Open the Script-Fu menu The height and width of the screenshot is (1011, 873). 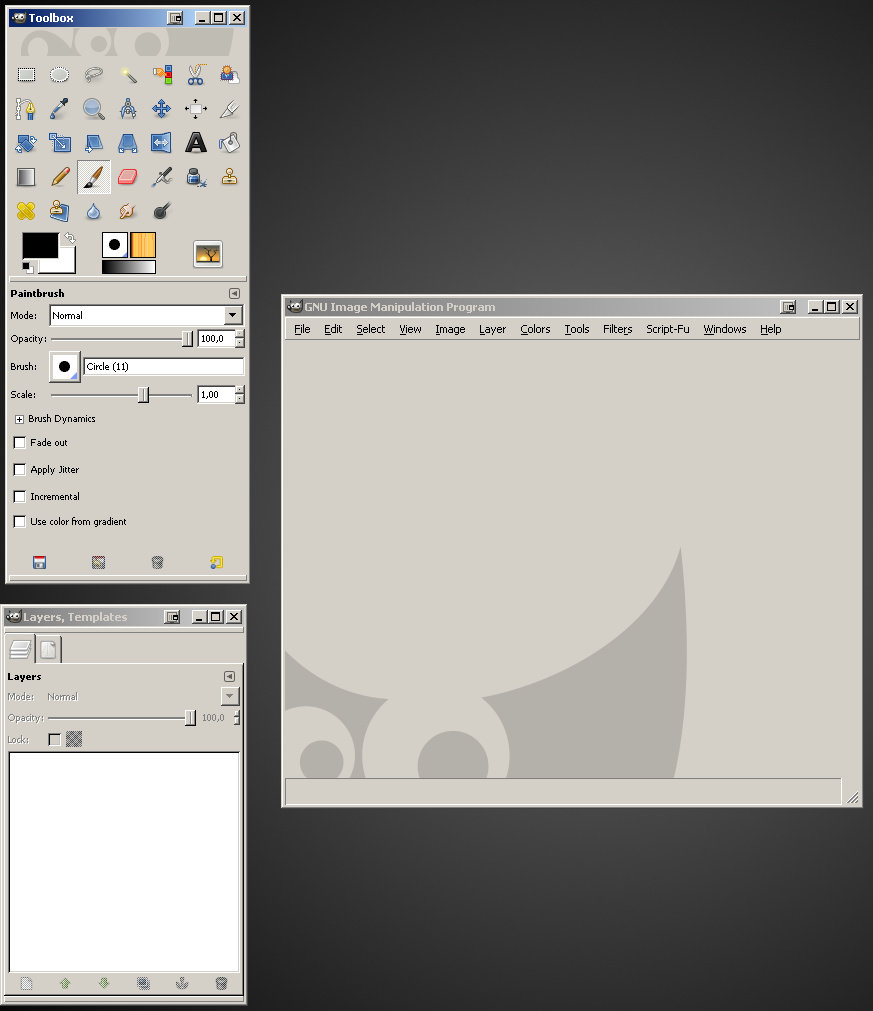[668, 329]
